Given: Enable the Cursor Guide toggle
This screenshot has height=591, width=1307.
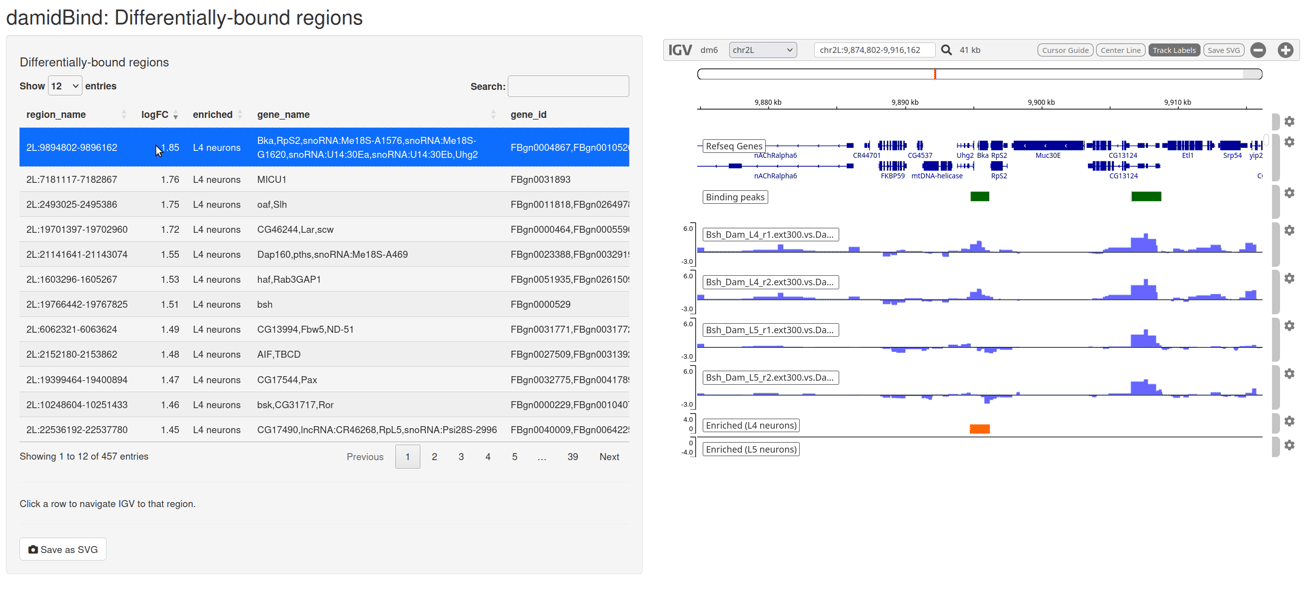Looking at the screenshot, I should click(1065, 49).
